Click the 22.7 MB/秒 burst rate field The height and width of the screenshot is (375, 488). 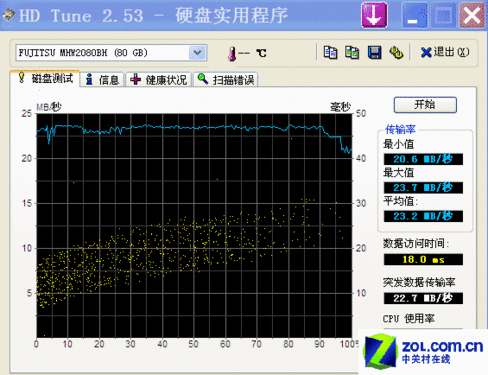tap(423, 298)
